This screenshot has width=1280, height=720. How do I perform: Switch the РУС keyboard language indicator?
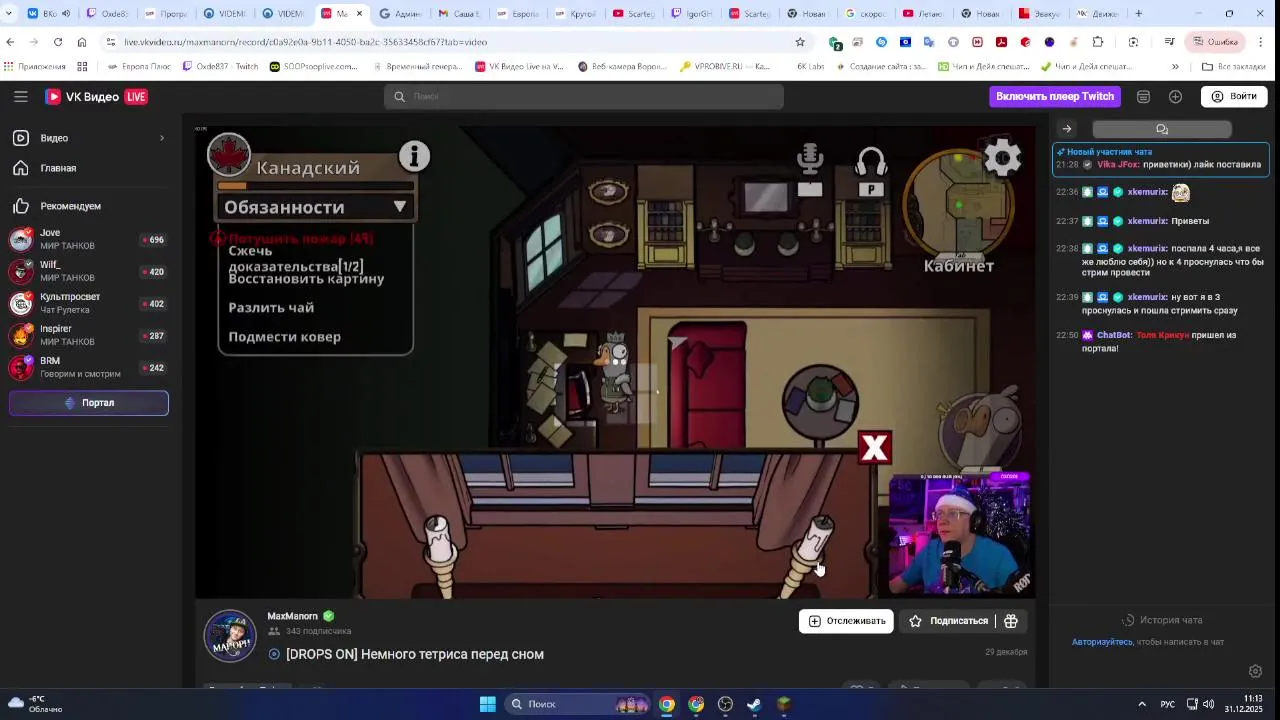click(x=1167, y=704)
